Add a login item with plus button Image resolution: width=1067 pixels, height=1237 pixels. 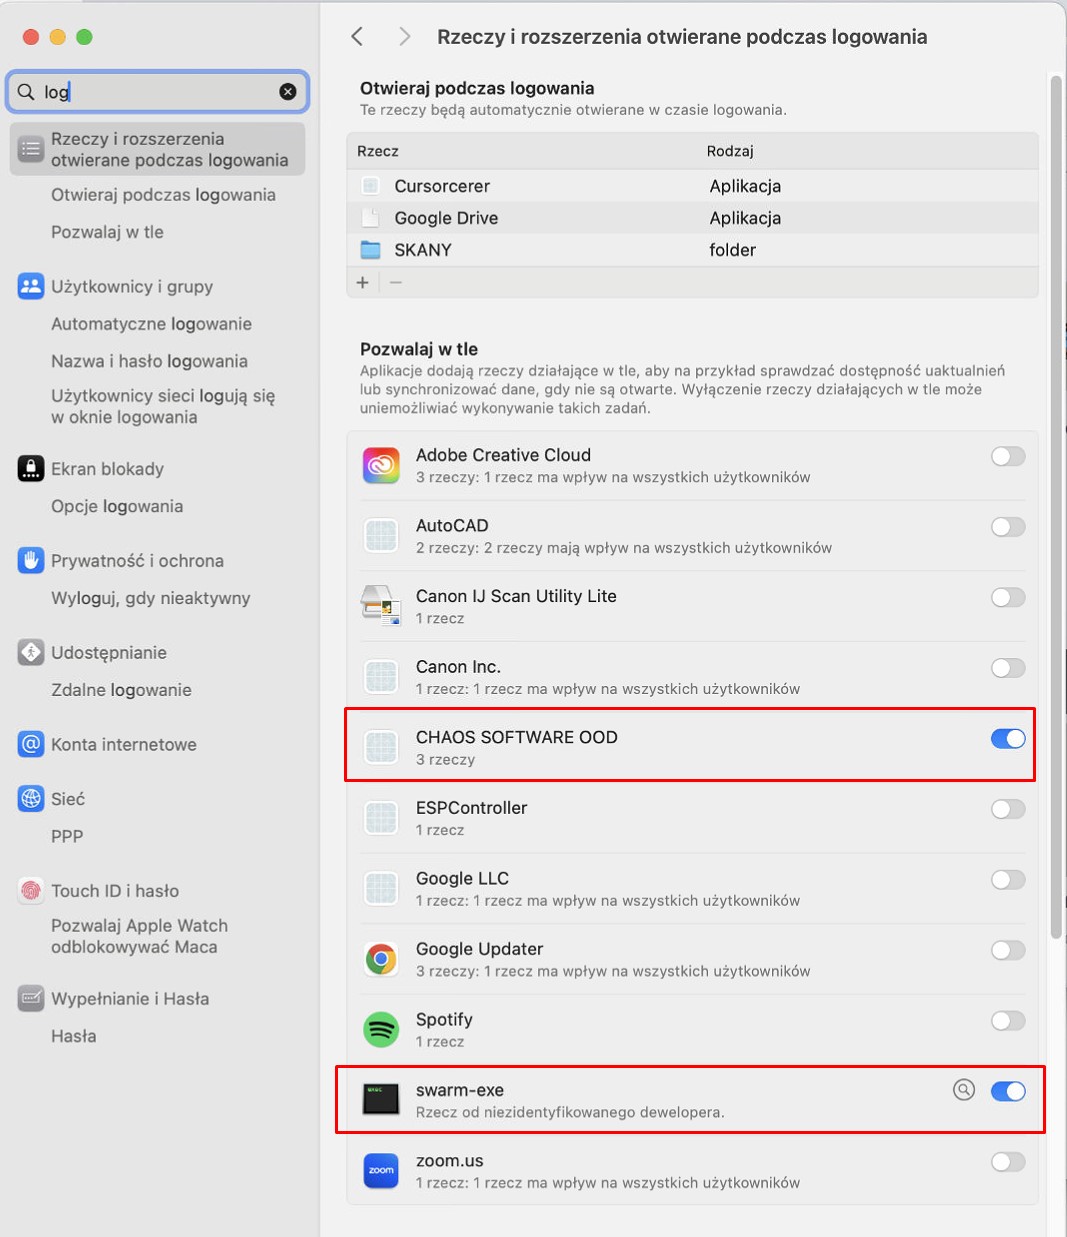[x=363, y=283]
